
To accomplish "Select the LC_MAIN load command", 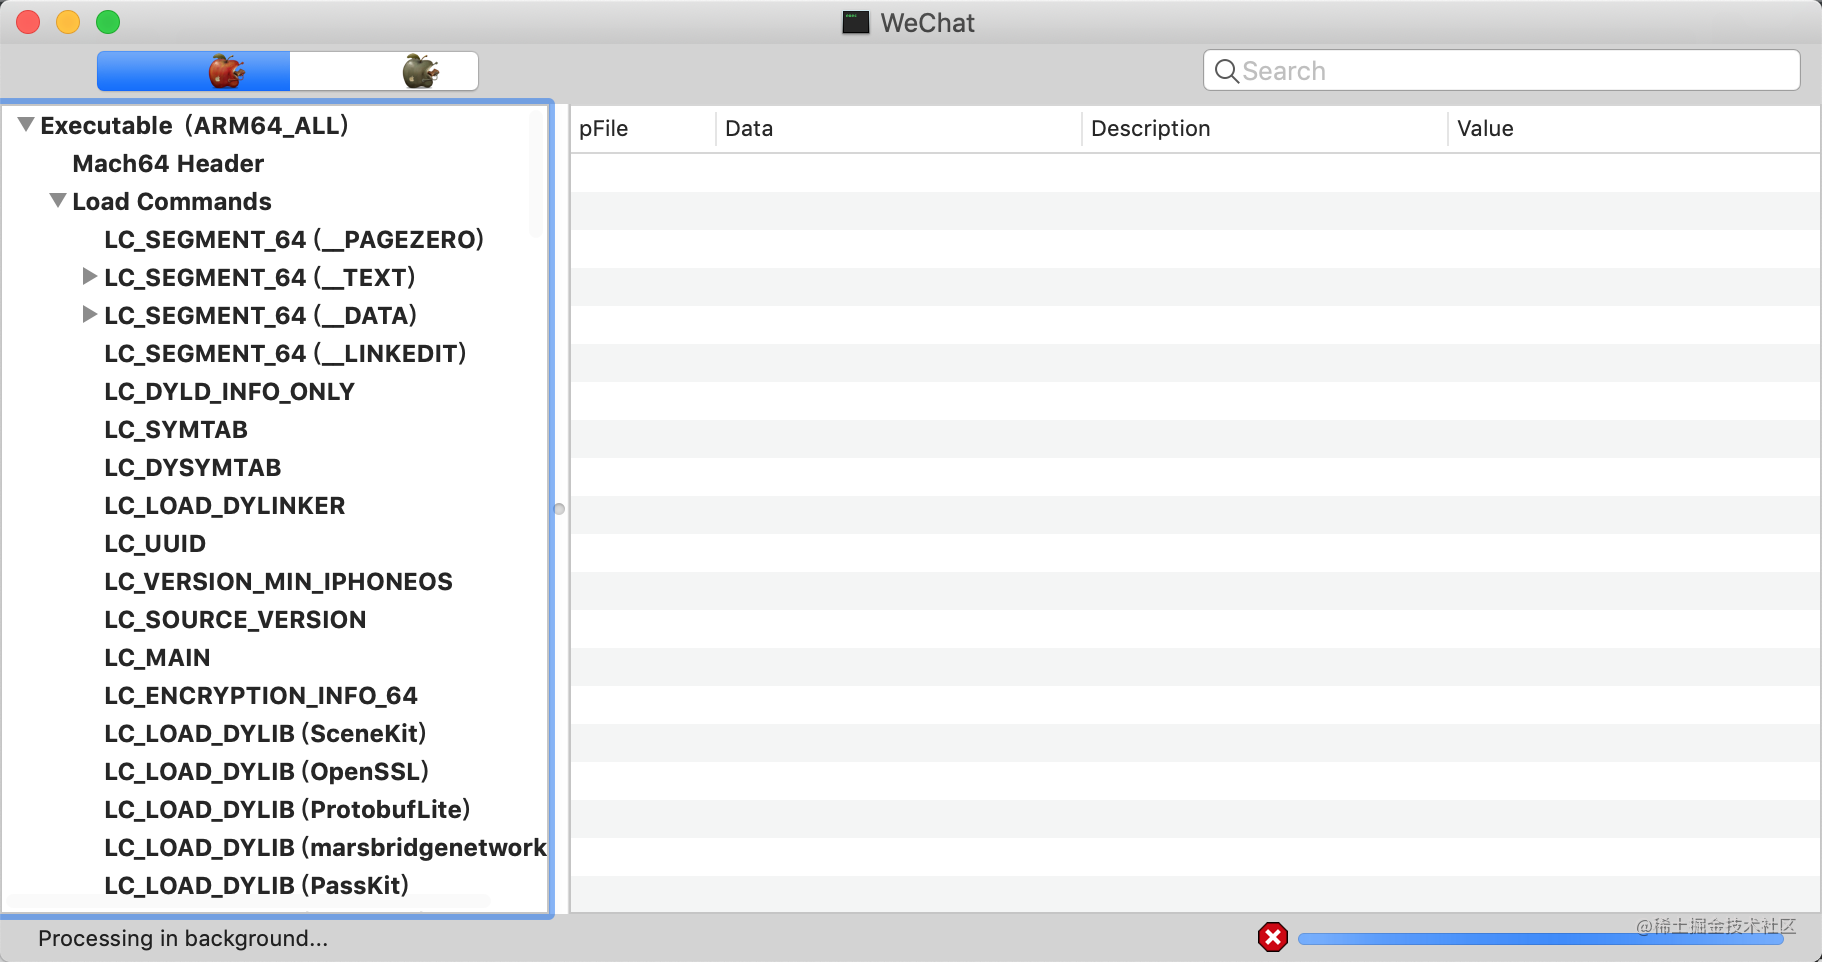I will pos(157,657).
